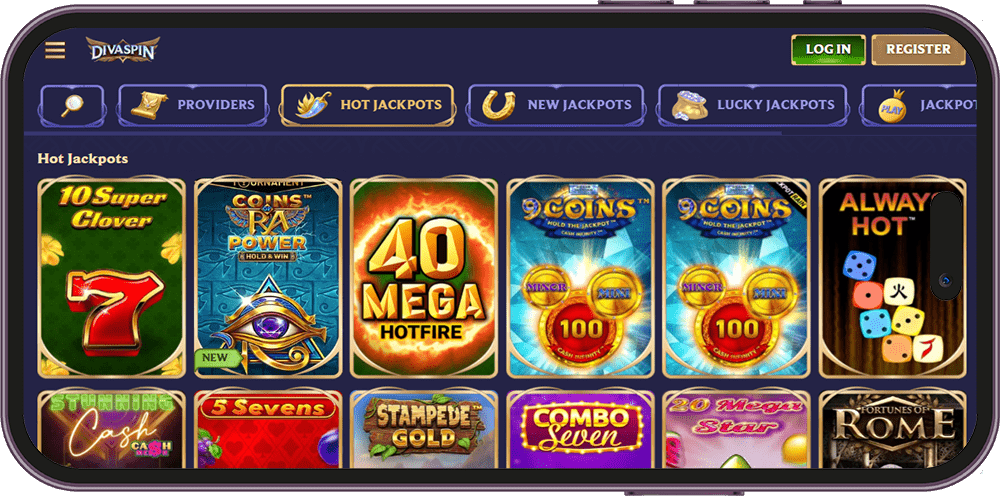
Task: Select the Always Hot dice game
Action: 892,277
